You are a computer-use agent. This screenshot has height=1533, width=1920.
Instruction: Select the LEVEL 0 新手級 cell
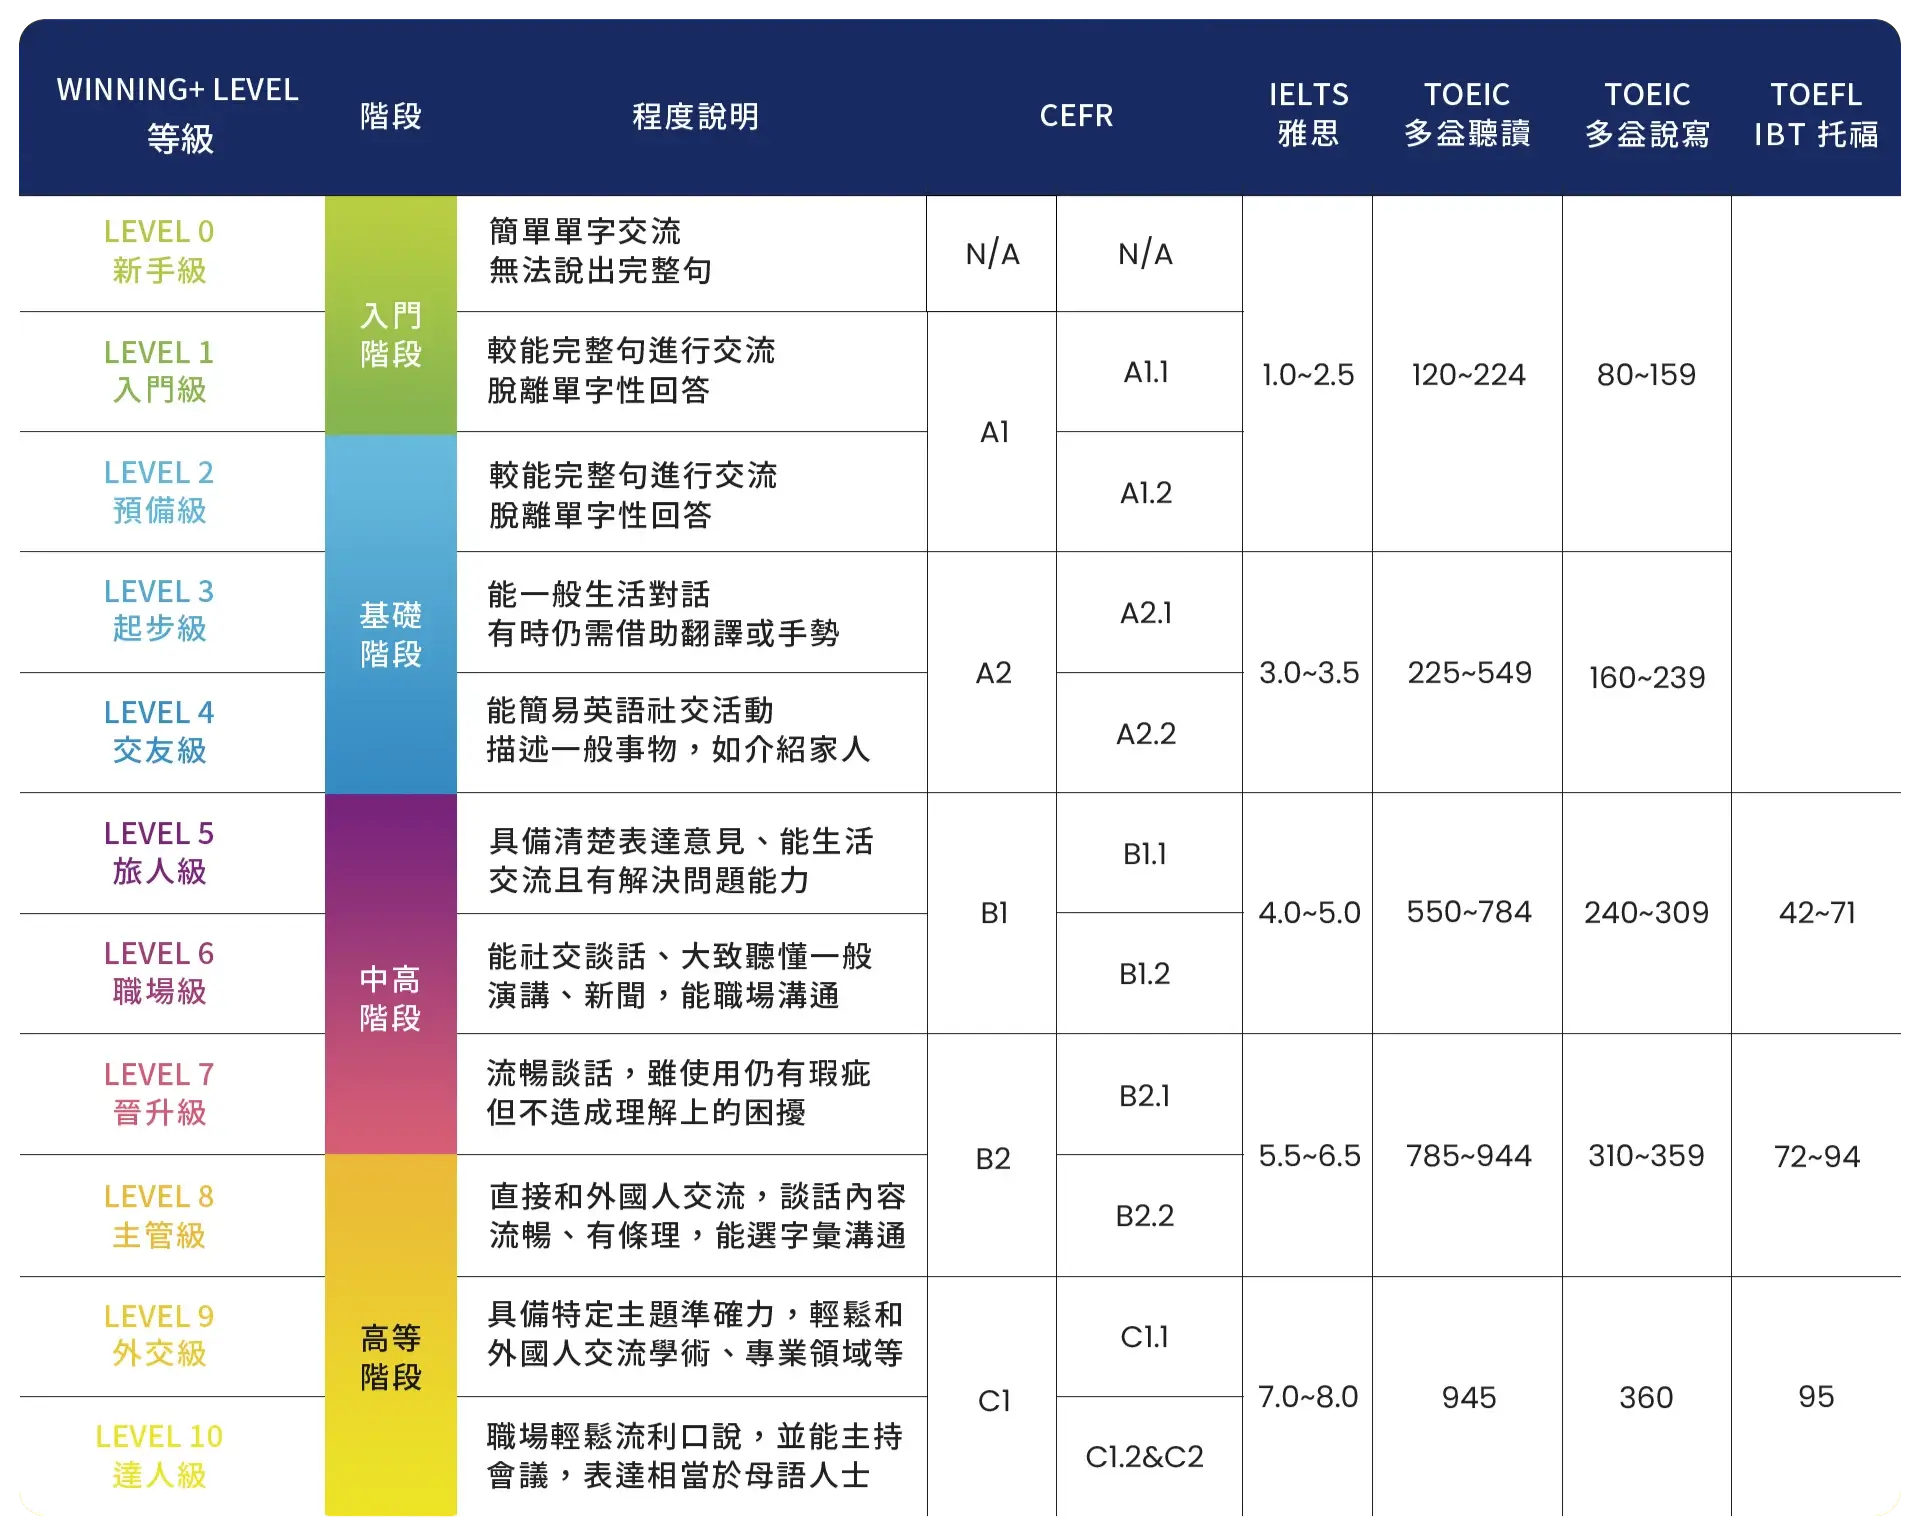point(158,252)
